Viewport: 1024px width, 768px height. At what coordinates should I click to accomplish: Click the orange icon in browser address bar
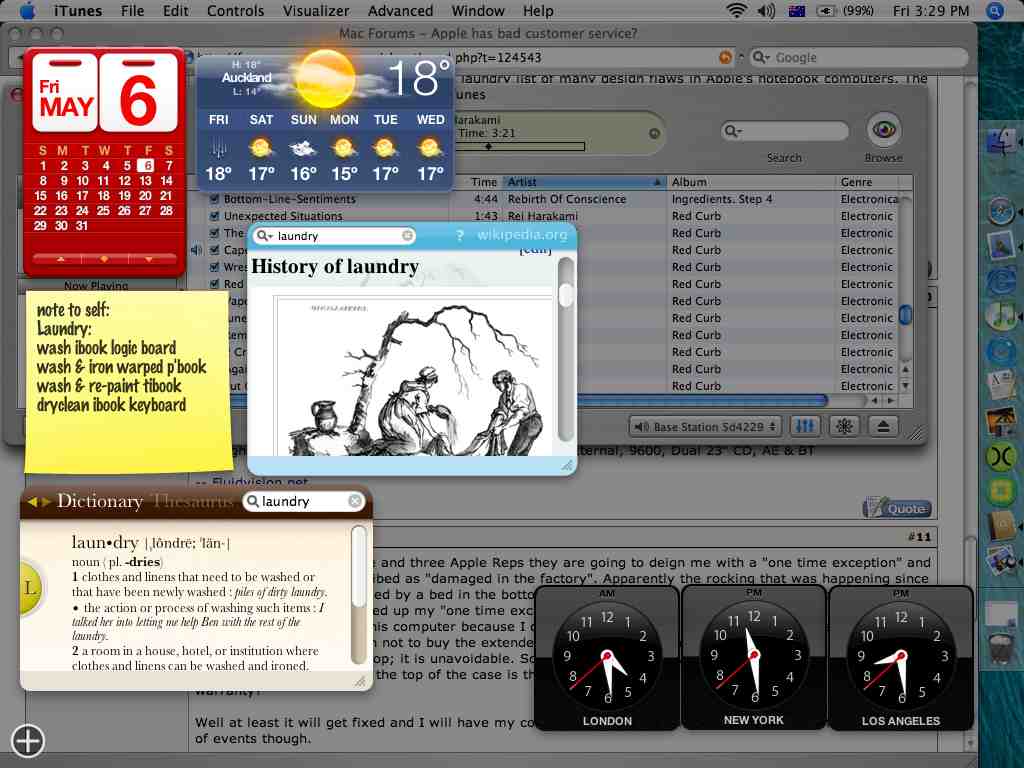725,57
